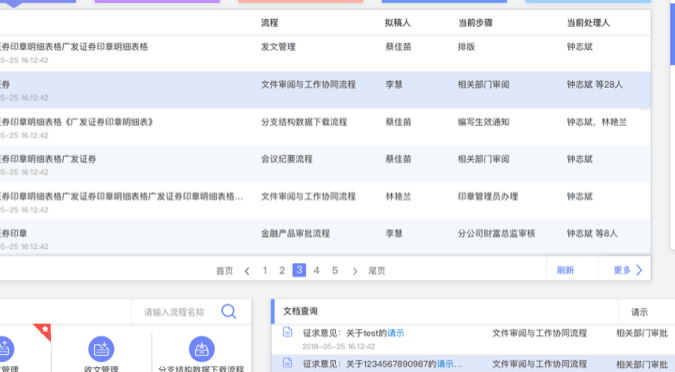Select page 1 in pagination
The width and height of the screenshot is (675, 372).
[265, 270]
